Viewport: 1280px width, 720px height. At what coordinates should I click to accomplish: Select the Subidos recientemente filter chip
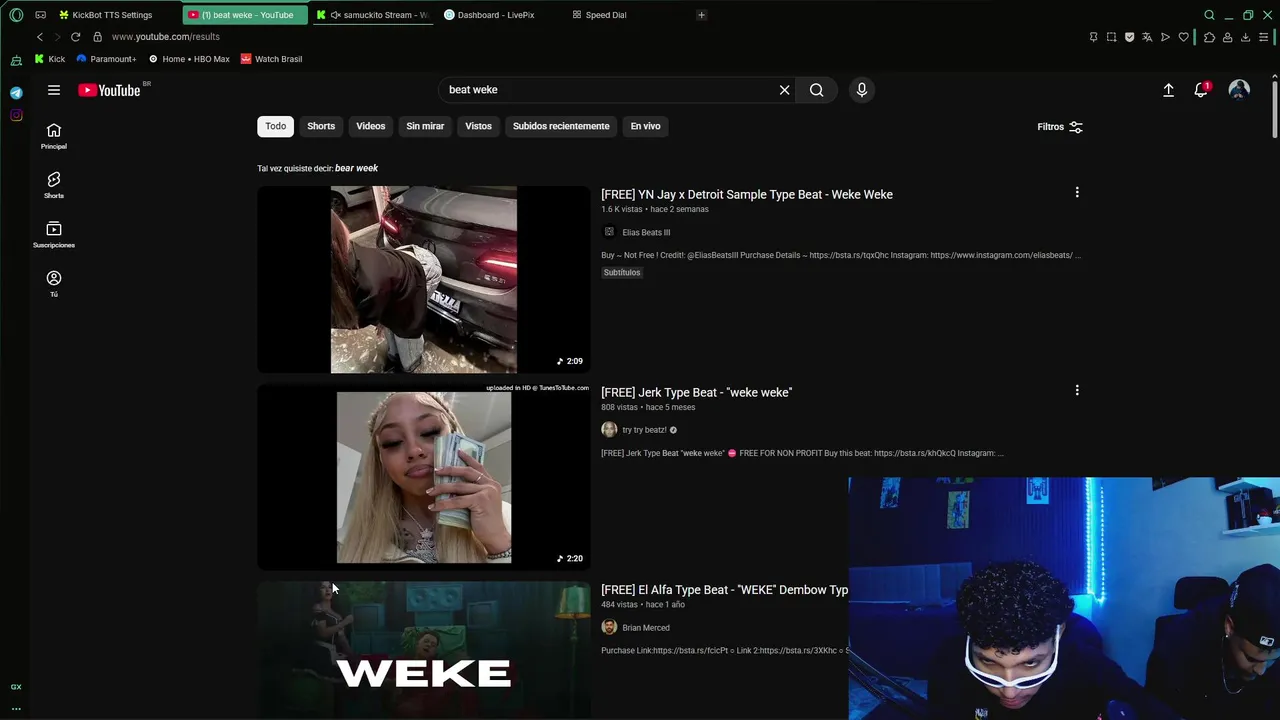561,126
